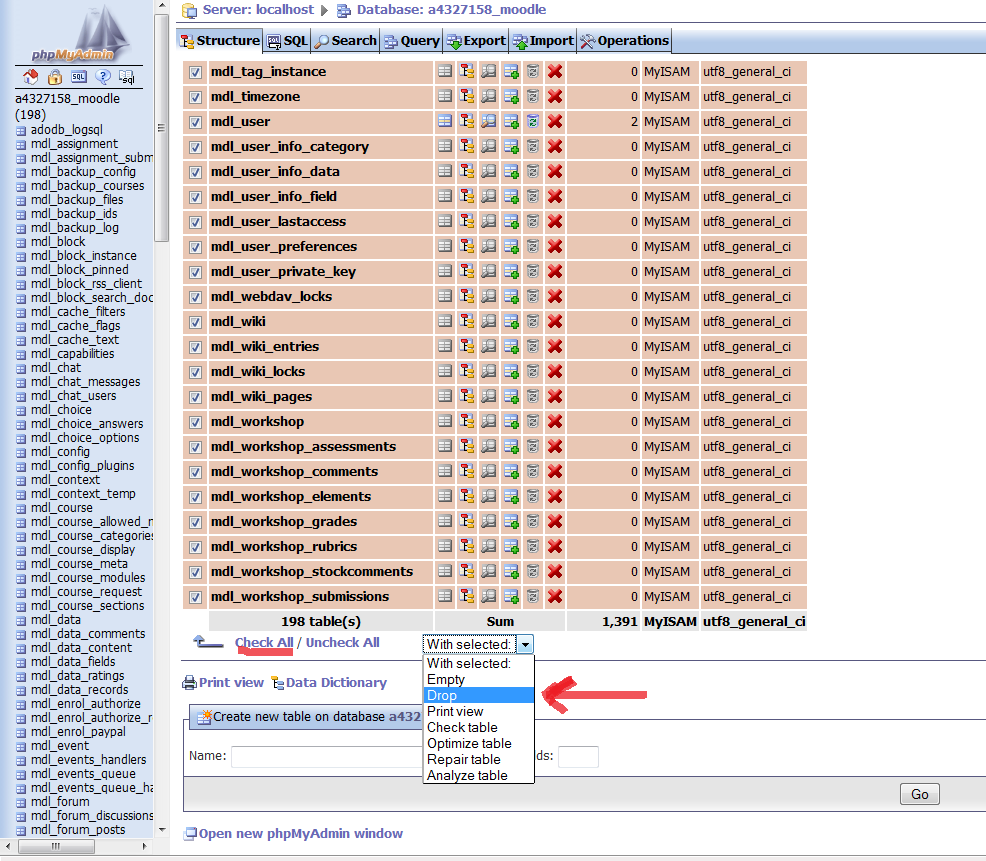Click Browse icon for mdl_webdav_locks row

[x=445, y=296]
